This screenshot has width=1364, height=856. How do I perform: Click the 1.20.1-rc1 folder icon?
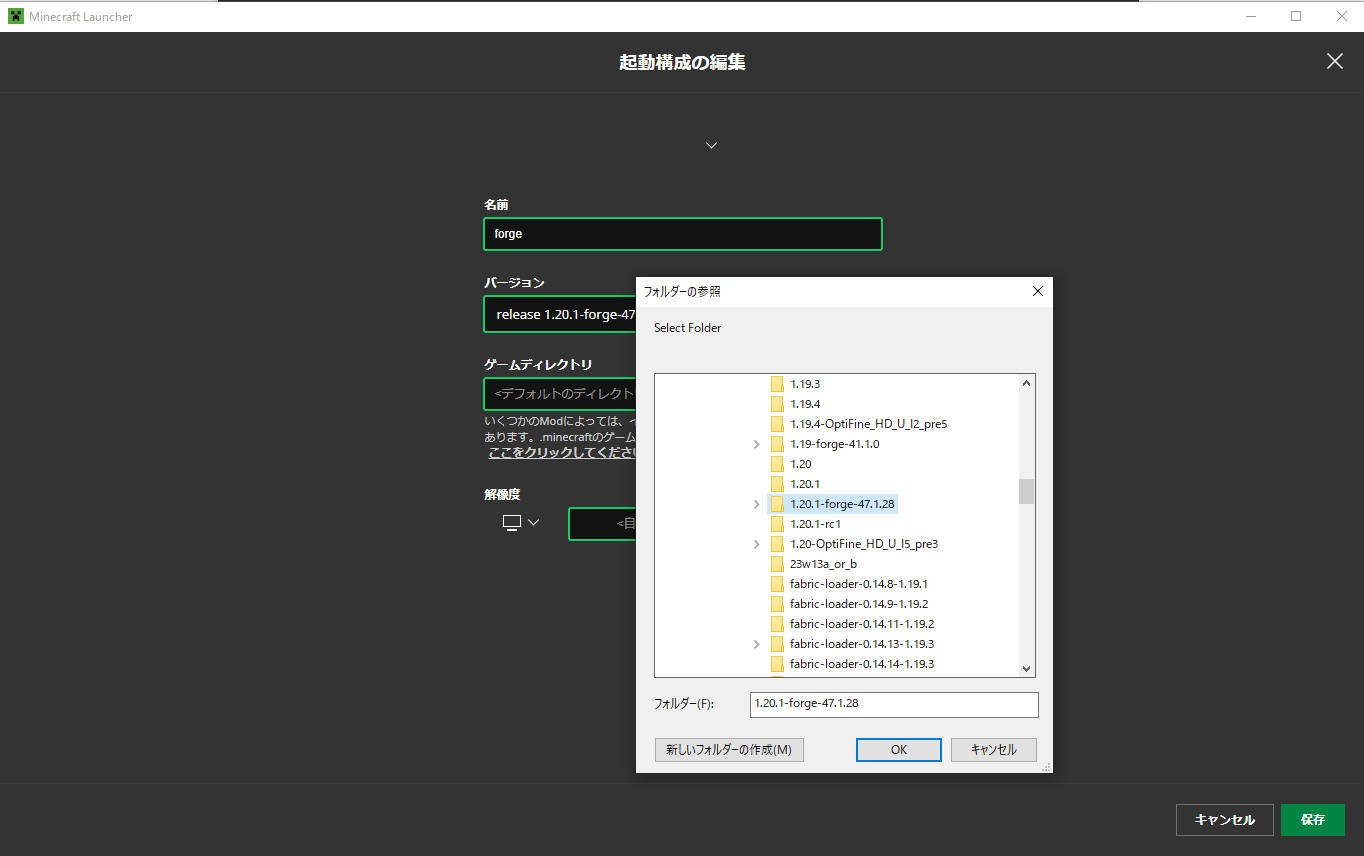pos(779,523)
